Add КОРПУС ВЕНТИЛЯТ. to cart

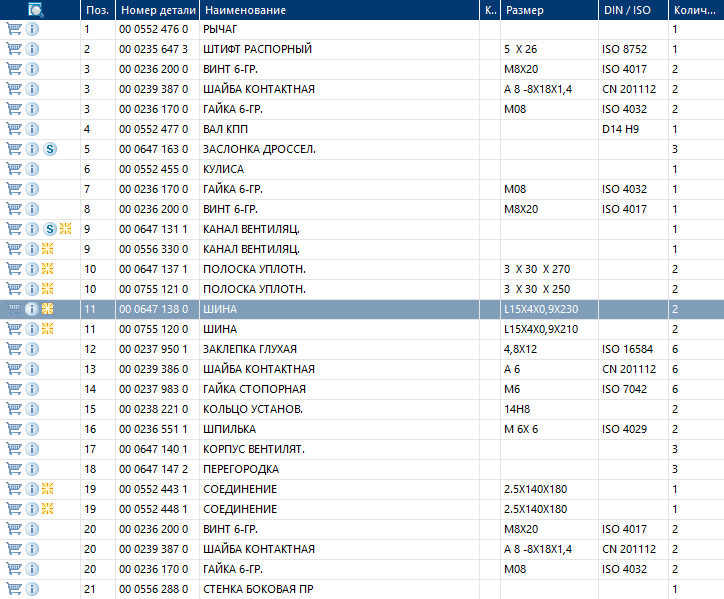[x=14, y=449]
